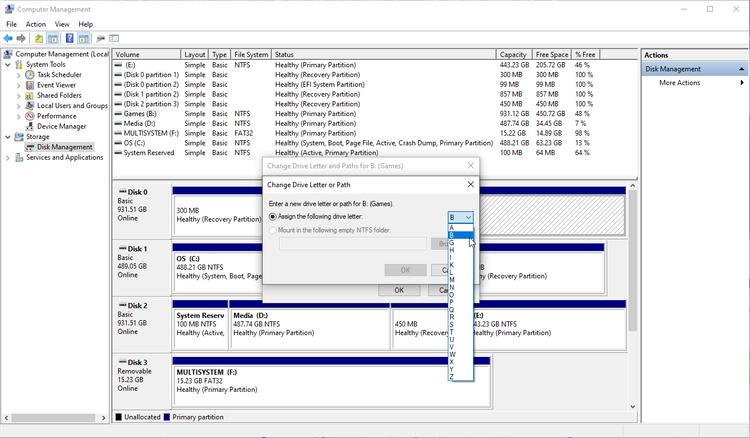750x438 pixels.
Task: Click the System Tools wrench icon
Action: click(19, 65)
